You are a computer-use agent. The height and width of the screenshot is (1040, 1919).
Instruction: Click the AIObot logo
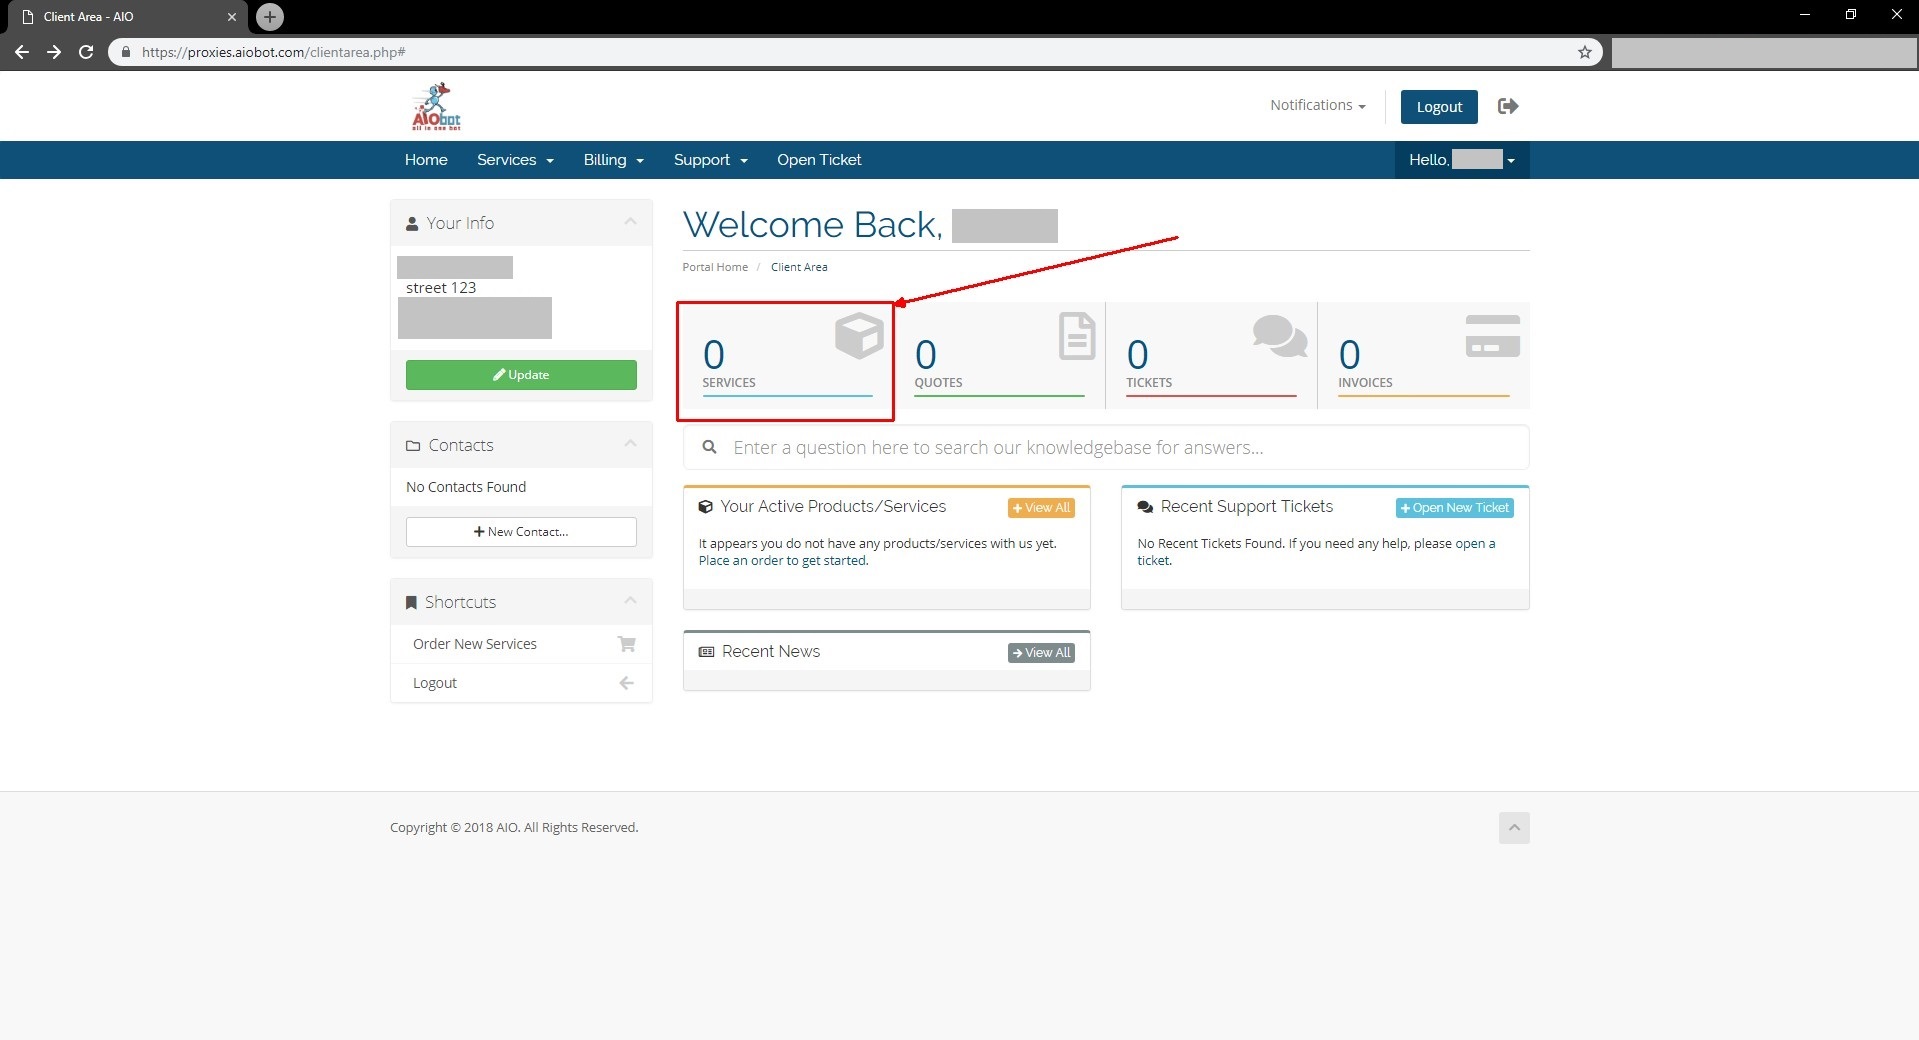point(436,107)
